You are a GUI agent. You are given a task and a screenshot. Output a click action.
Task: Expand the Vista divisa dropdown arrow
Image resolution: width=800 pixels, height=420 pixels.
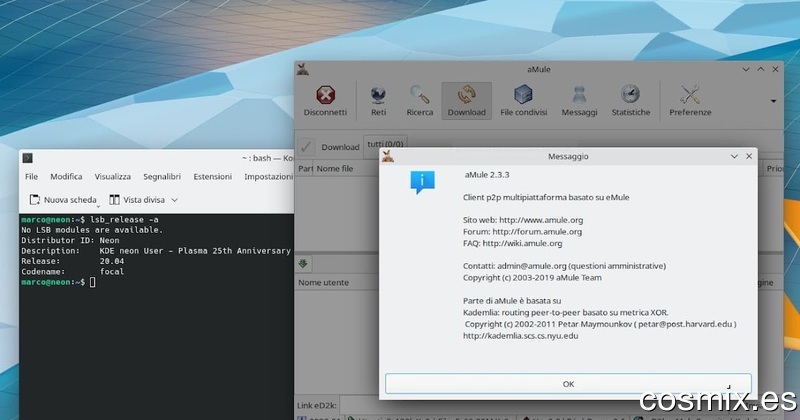[174, 200]
